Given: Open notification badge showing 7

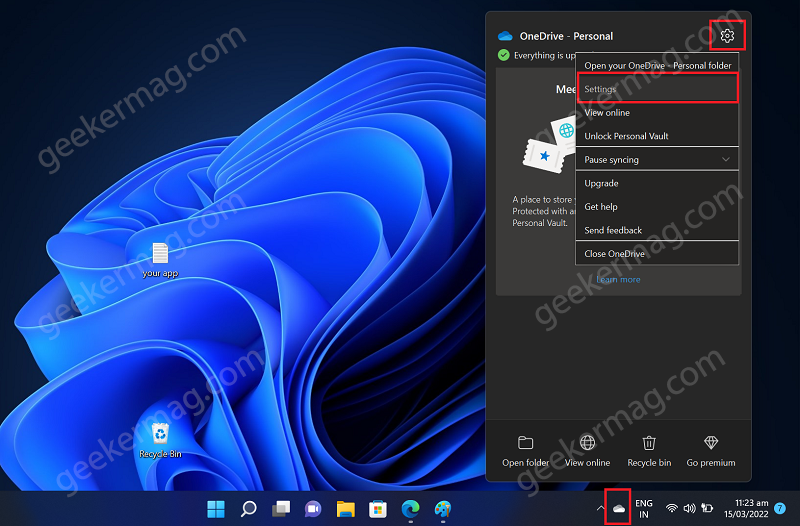Looking at the screenshot, I should (780, 508).
